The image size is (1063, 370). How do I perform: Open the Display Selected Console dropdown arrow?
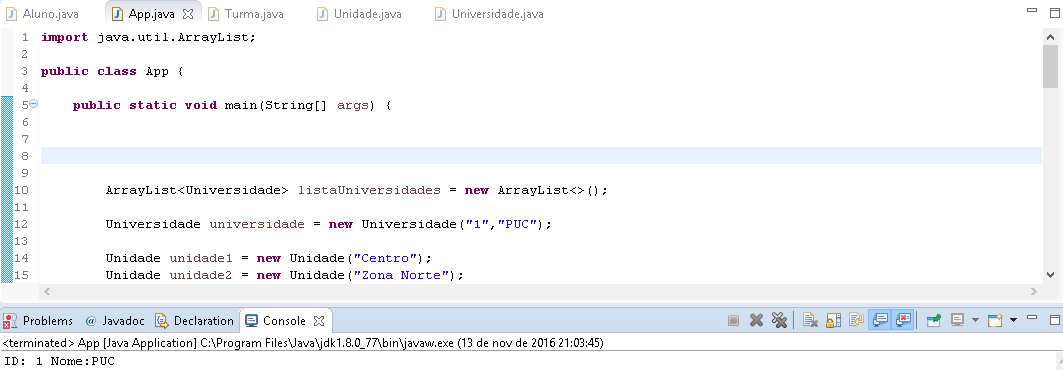point(975,321)
